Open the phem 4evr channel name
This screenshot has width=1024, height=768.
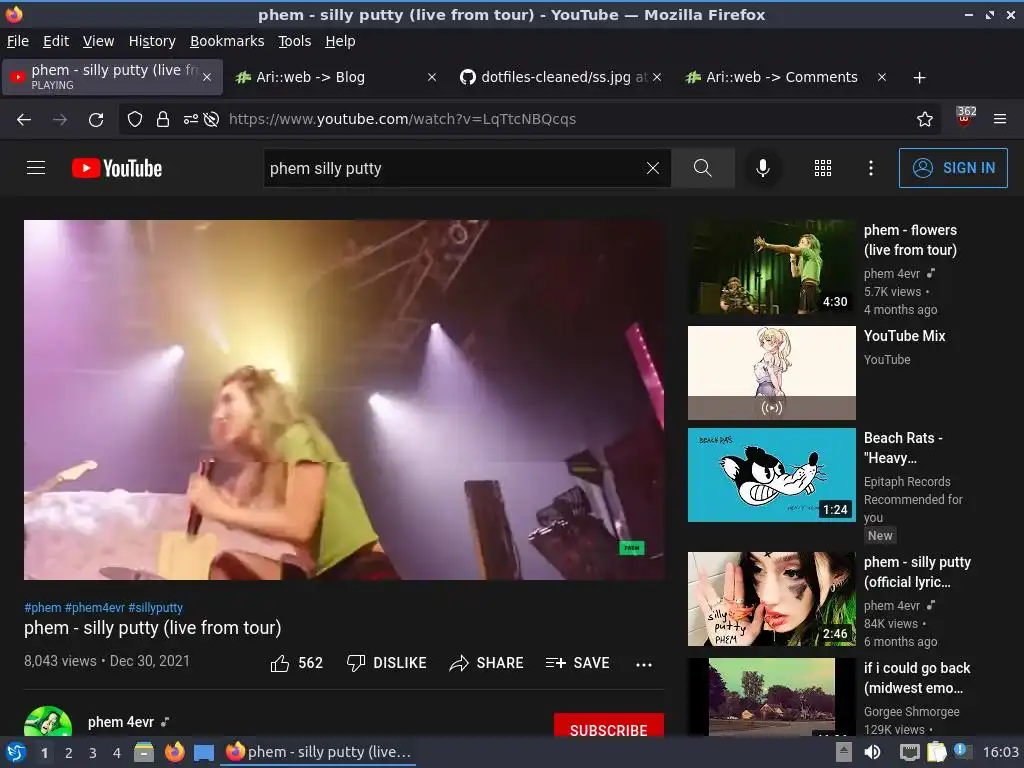pos(121,722)
